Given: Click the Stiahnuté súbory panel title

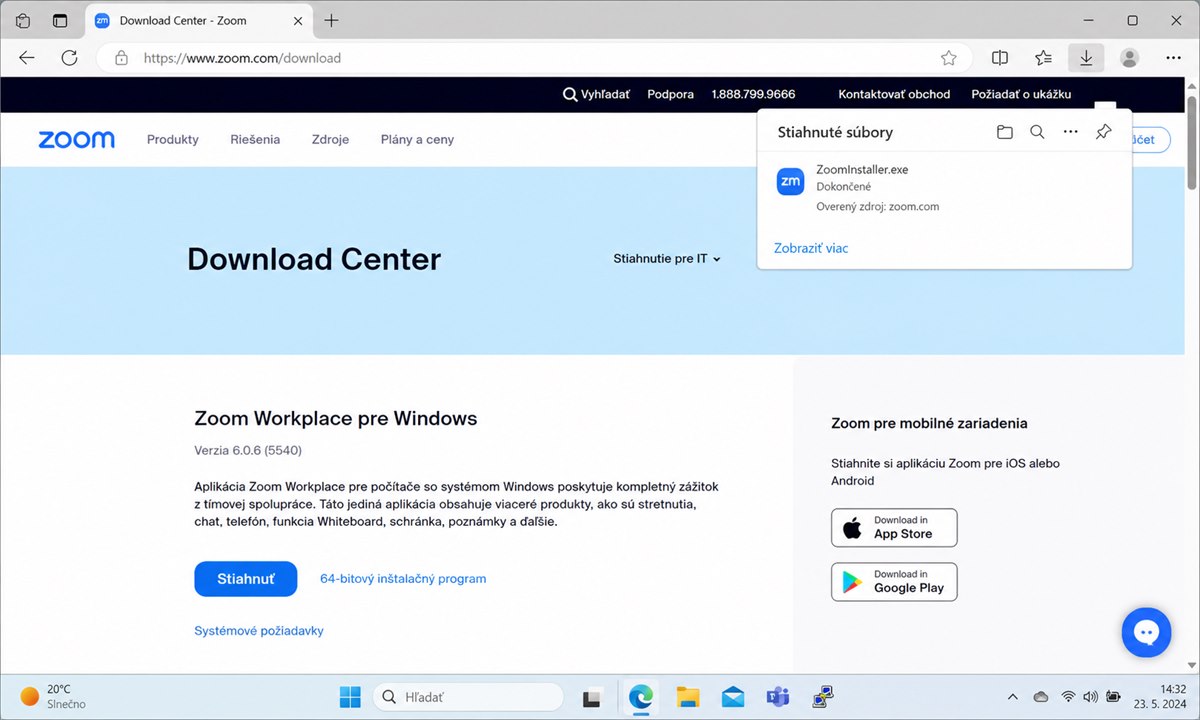Looking at the screenshot, I should click(x=835, y=132).
